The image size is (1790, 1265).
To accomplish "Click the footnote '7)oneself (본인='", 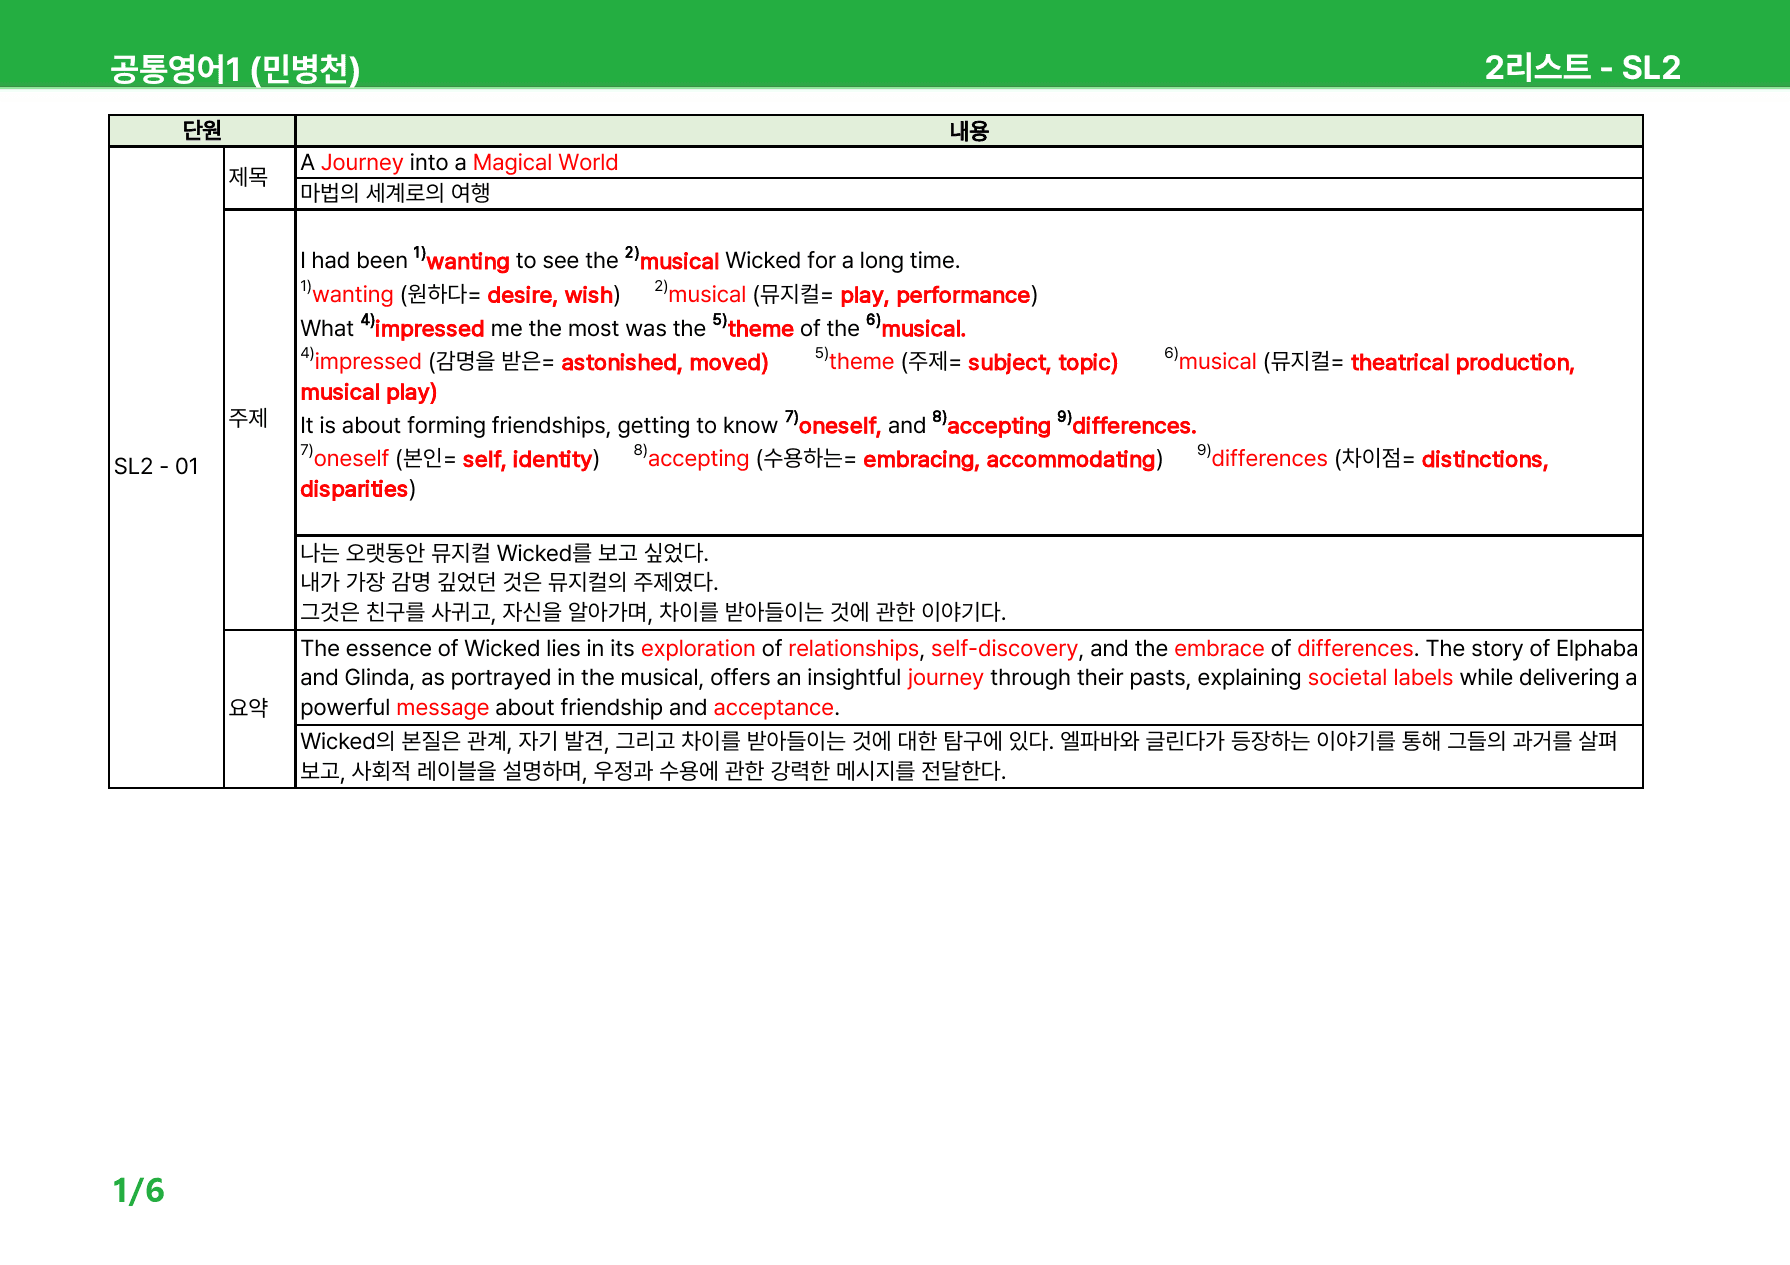I will pyautogui.click(x=378, y=458).
